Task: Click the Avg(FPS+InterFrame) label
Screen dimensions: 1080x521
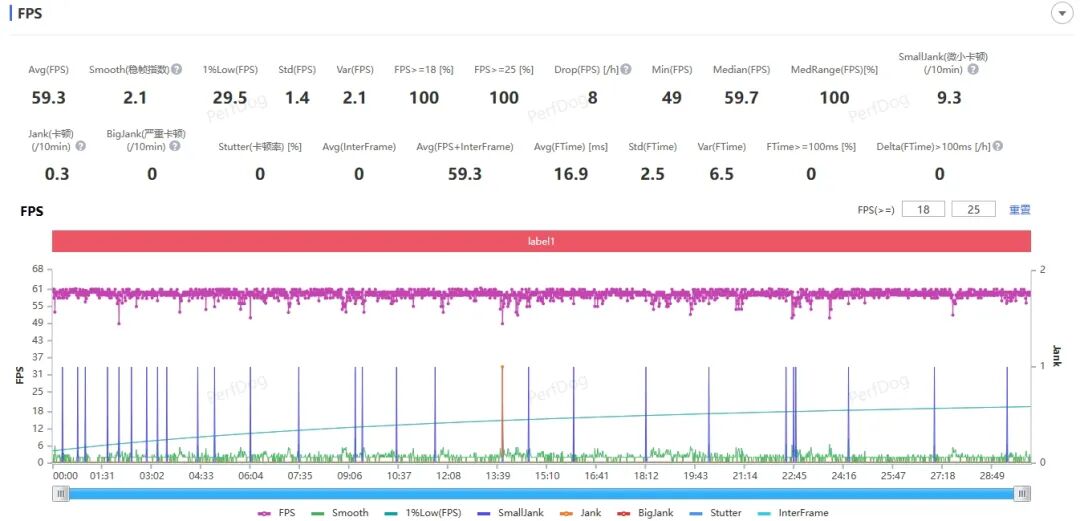Action: (x=465, y=147)
